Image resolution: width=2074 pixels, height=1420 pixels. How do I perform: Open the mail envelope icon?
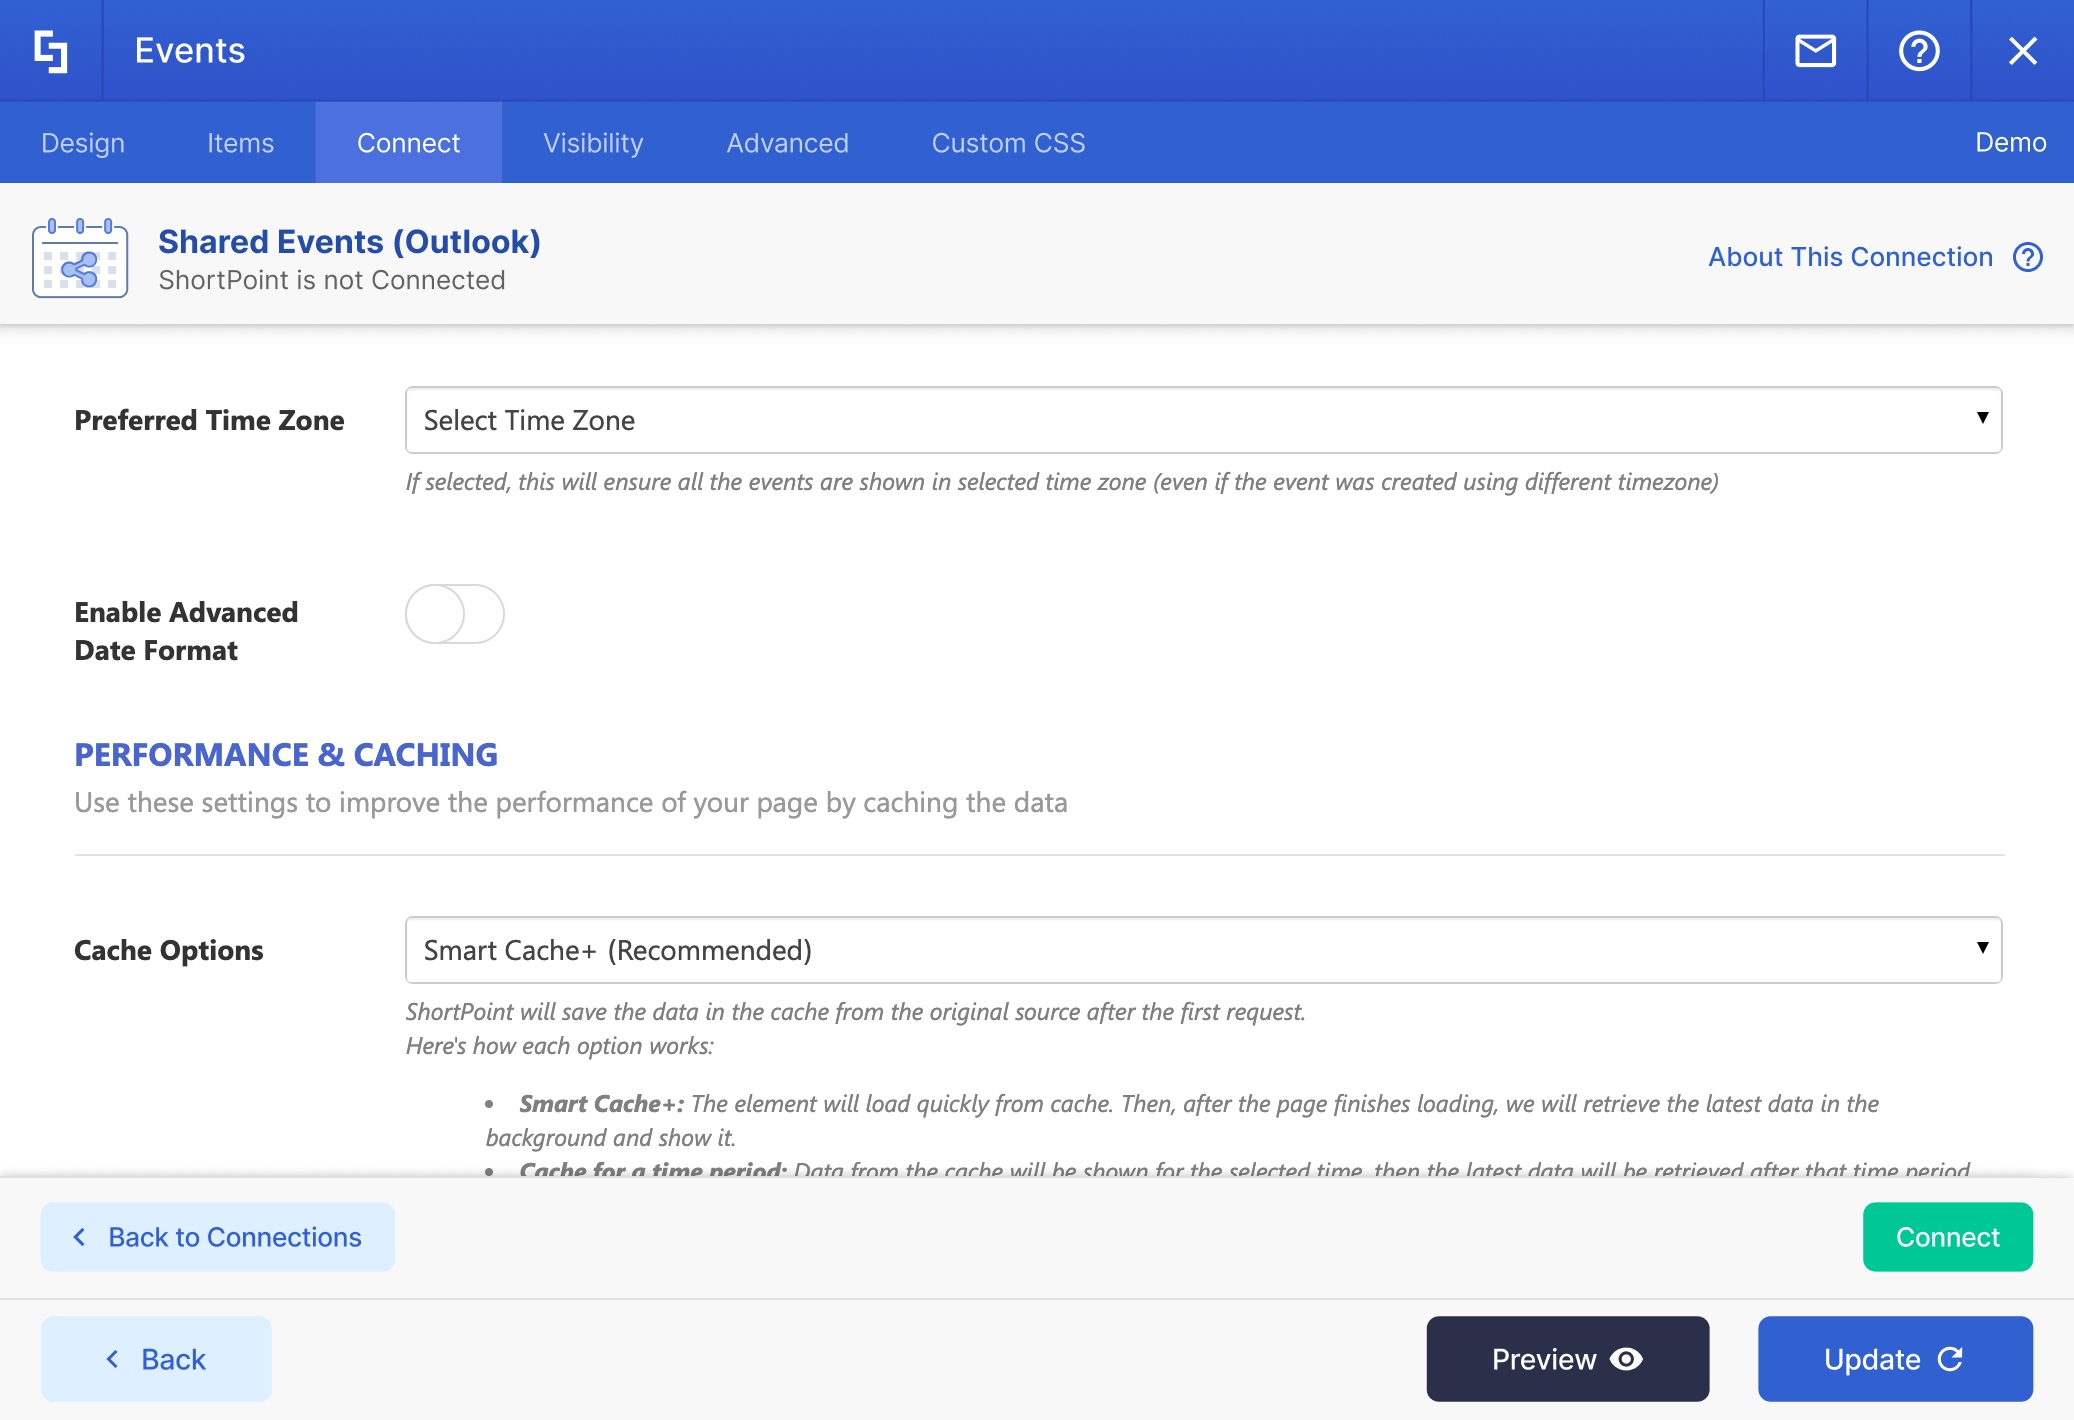1815,51
